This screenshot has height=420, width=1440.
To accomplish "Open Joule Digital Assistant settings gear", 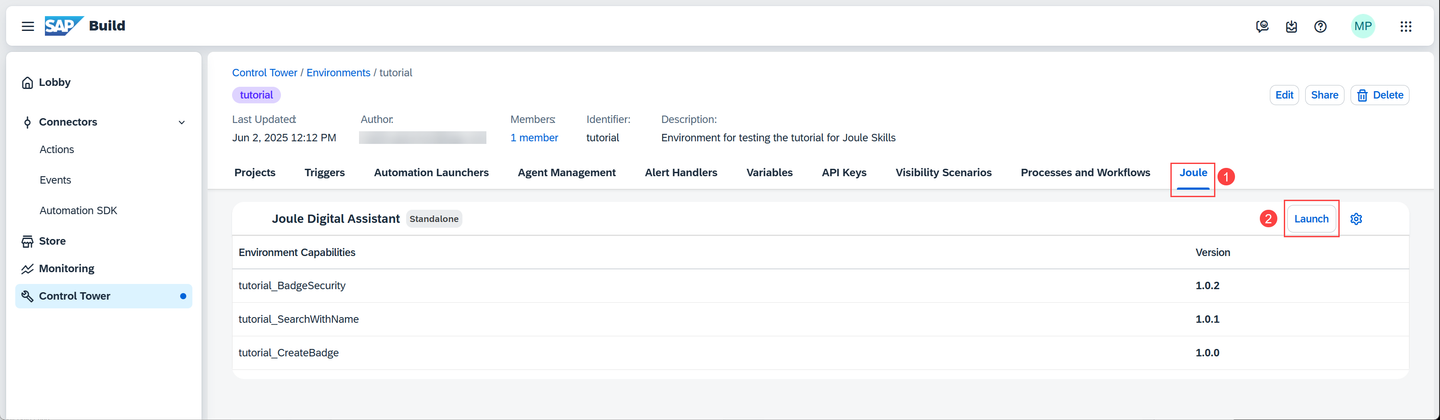I will [x=1356, y=219].
